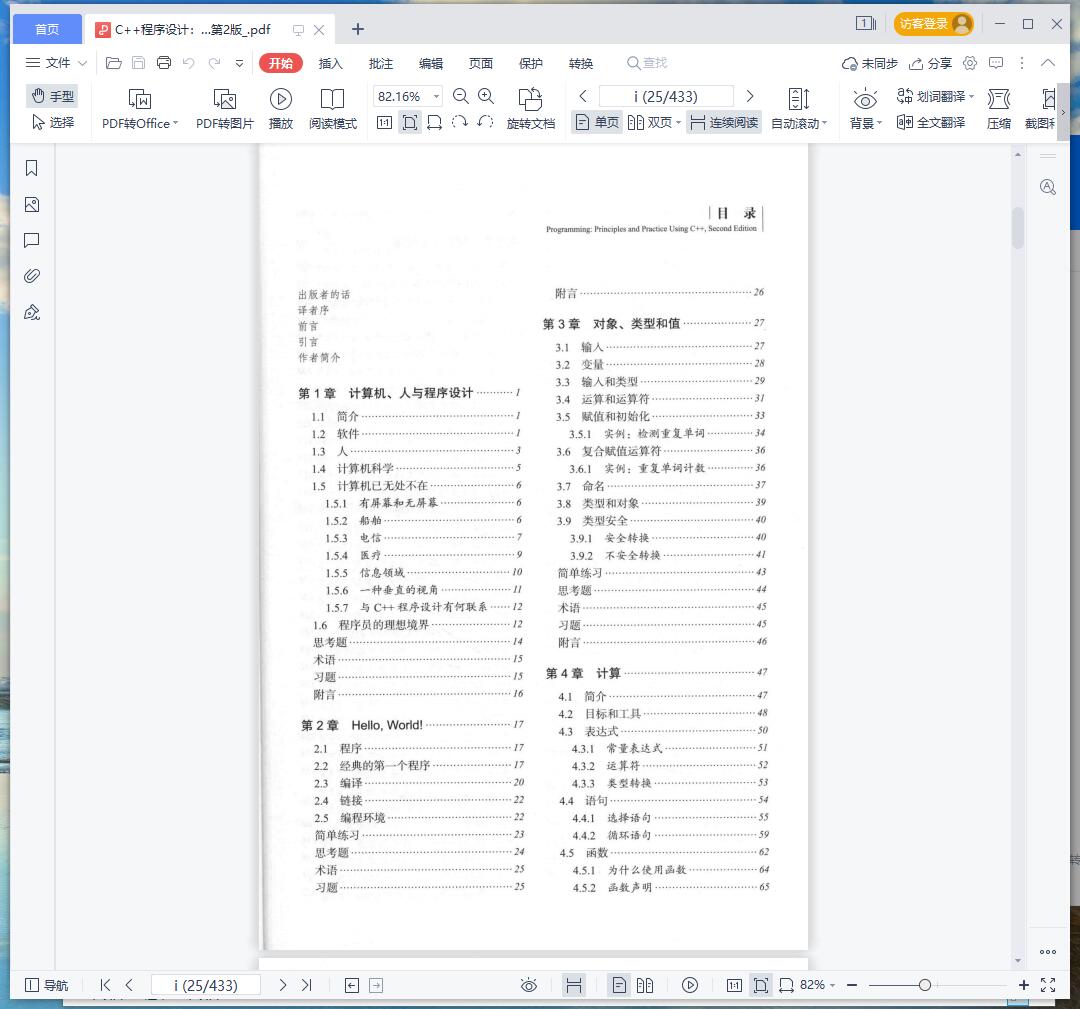Click the open folder icon
The width and height of the screenshot is (1080, 1009).
coord(114,63)
